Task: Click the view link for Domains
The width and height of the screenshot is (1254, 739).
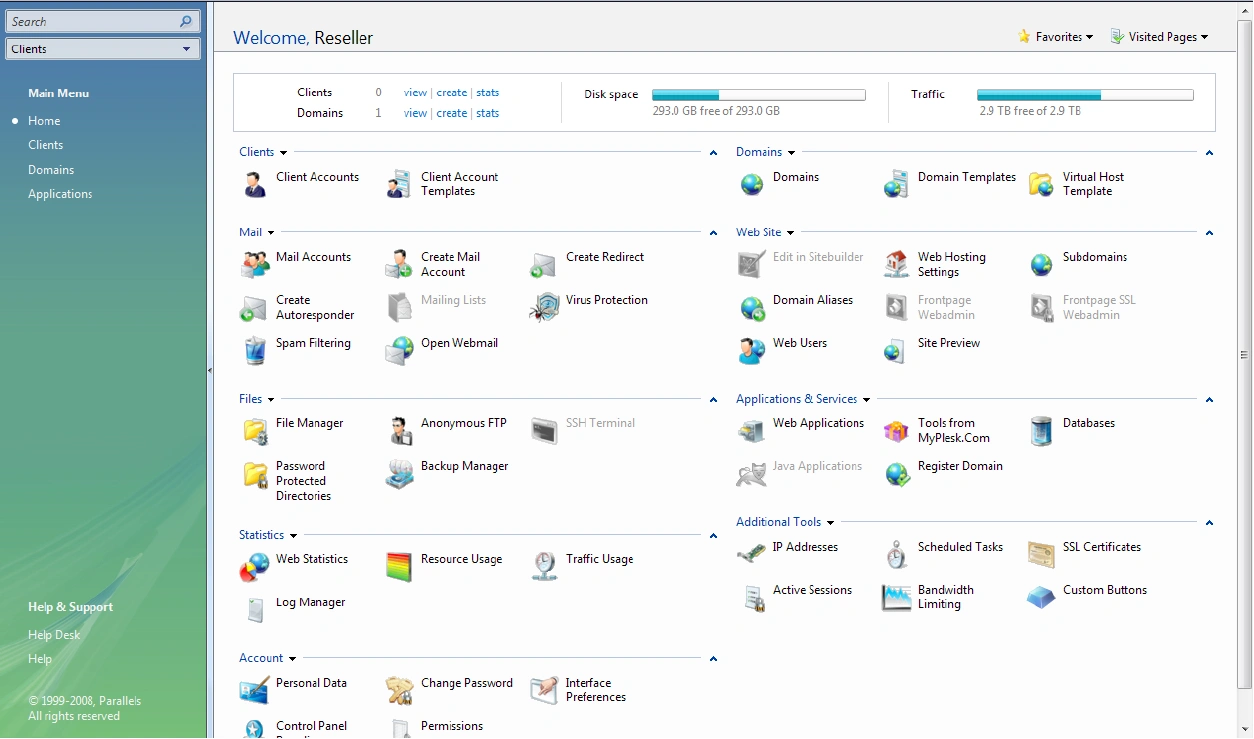Action: tap(415, 114)
